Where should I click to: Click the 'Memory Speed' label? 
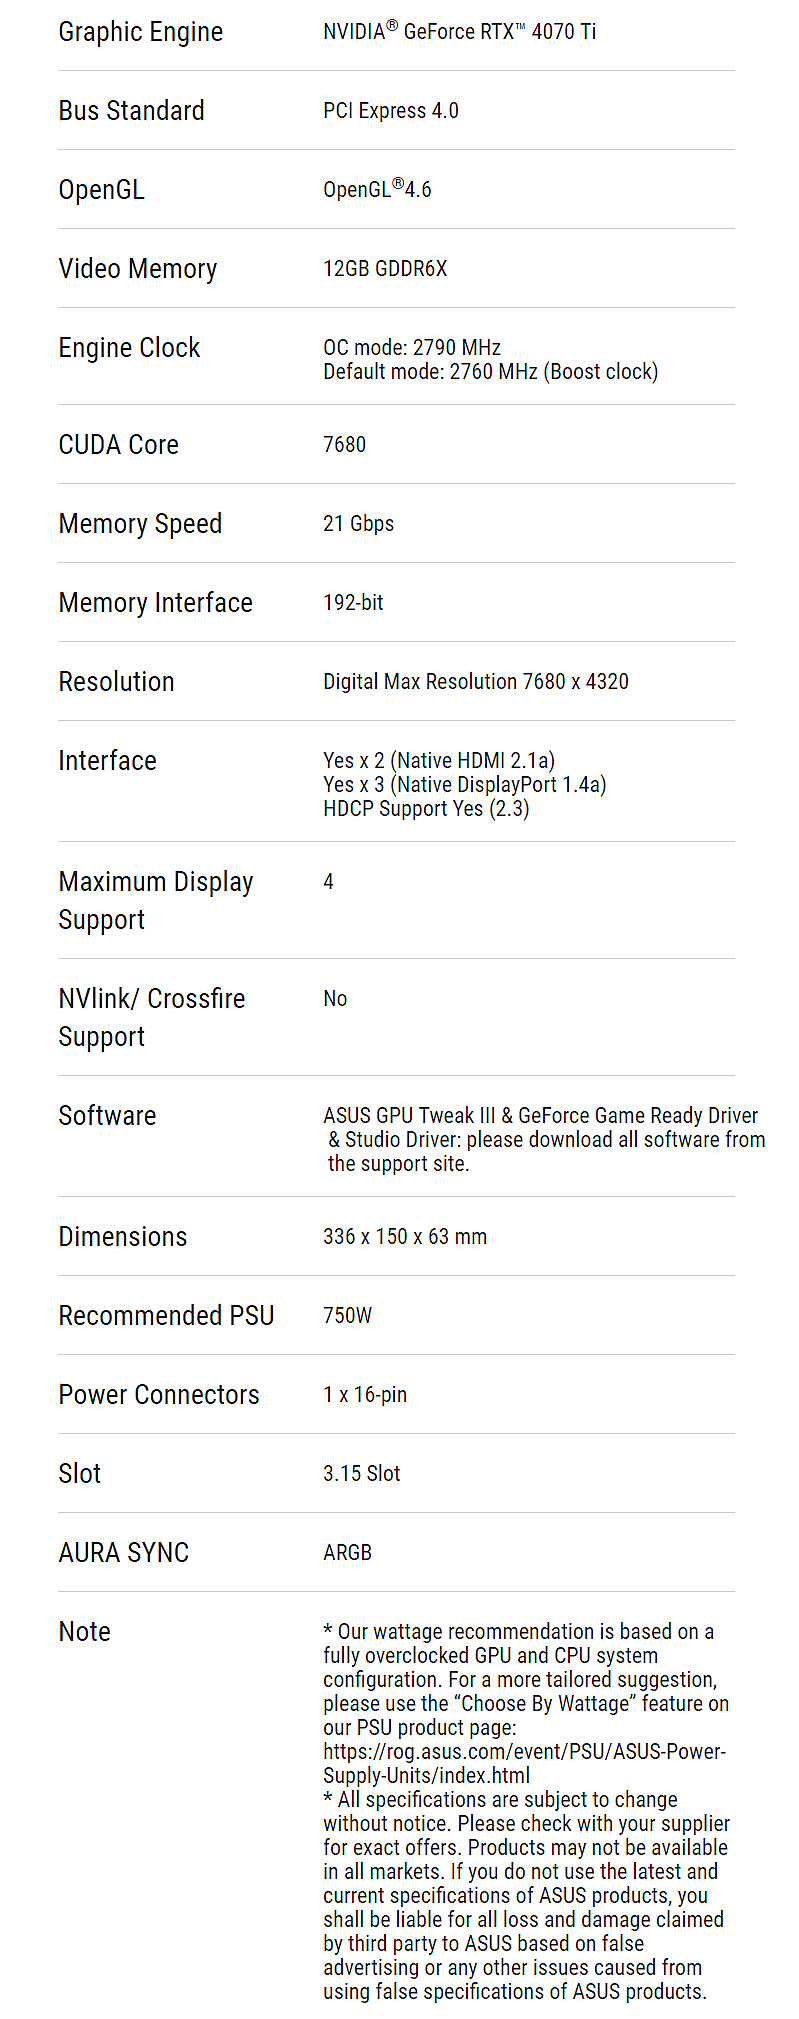point(140,524)
